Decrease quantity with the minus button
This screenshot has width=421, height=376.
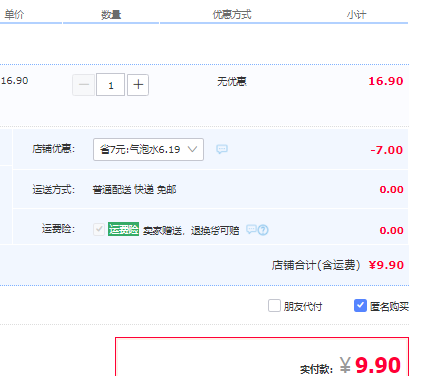tap(84, 85)
